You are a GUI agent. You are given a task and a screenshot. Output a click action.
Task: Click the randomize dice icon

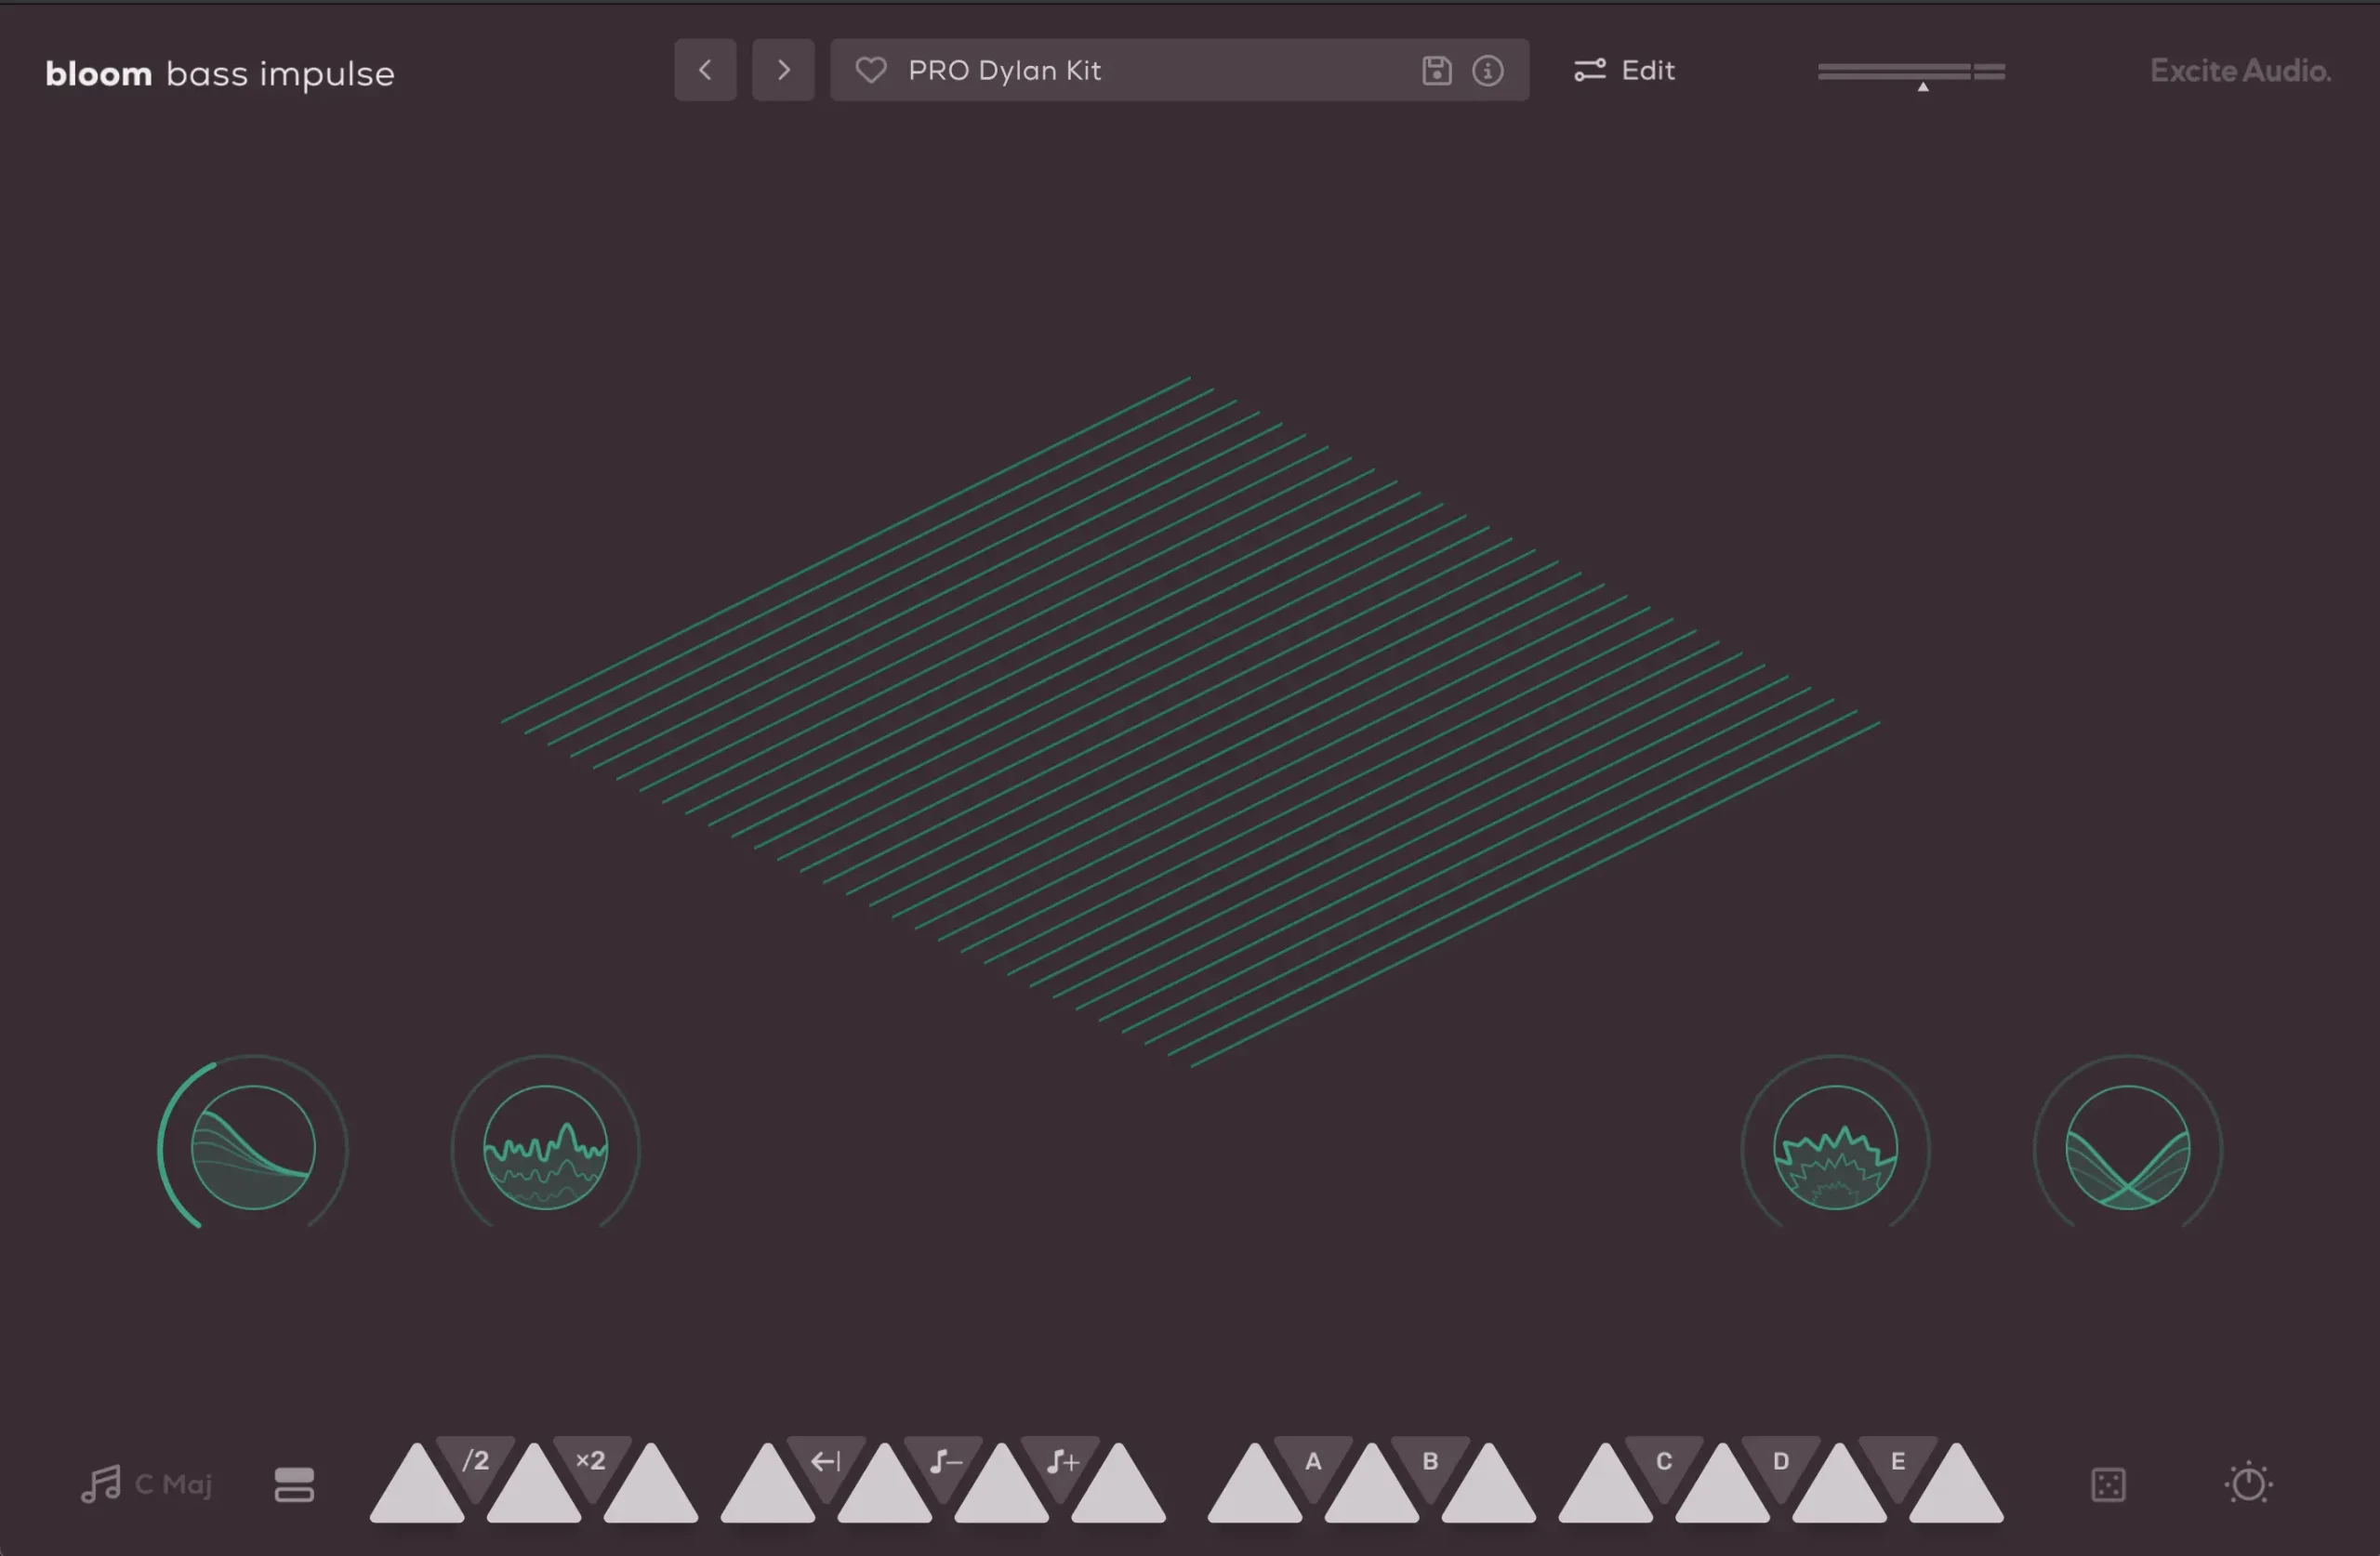coord(2108,1484)
